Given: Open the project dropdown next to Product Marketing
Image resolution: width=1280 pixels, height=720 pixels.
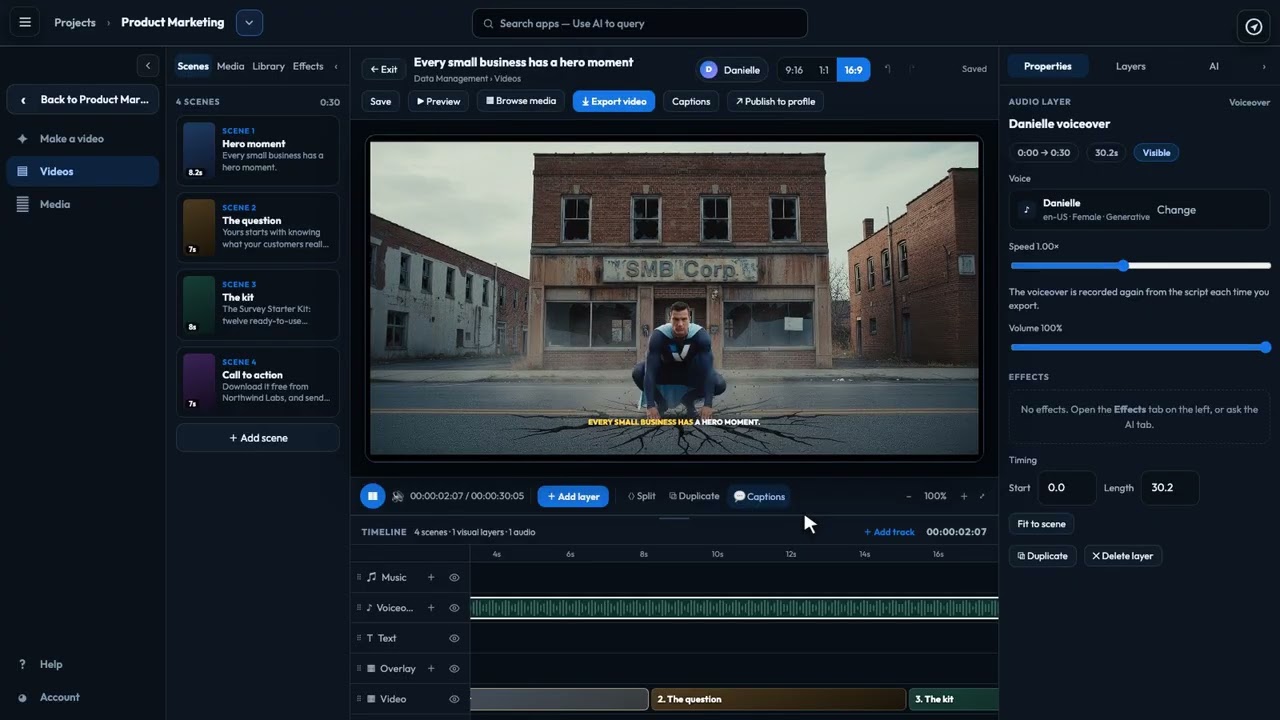Looking at the screenshot, I should [x=250, y=22].
